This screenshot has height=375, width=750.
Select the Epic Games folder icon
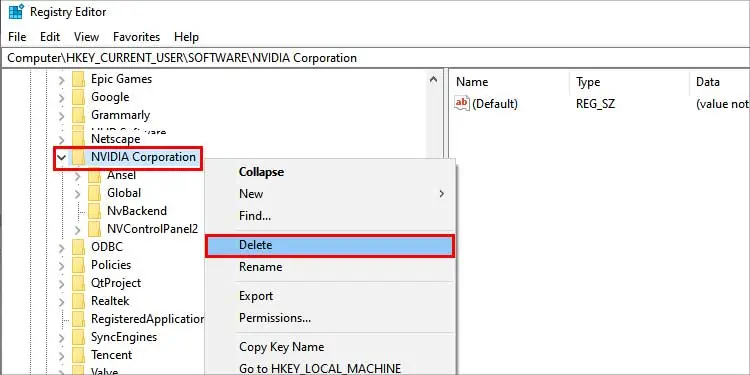[78, 79]
